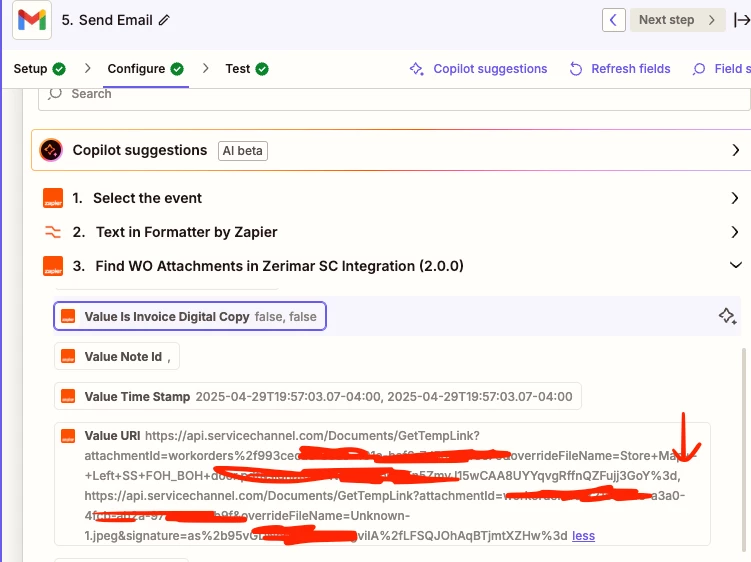The width and height of the screenshot is (751, 562).
Task: Open the Setup tab
Action: [39, 69]
